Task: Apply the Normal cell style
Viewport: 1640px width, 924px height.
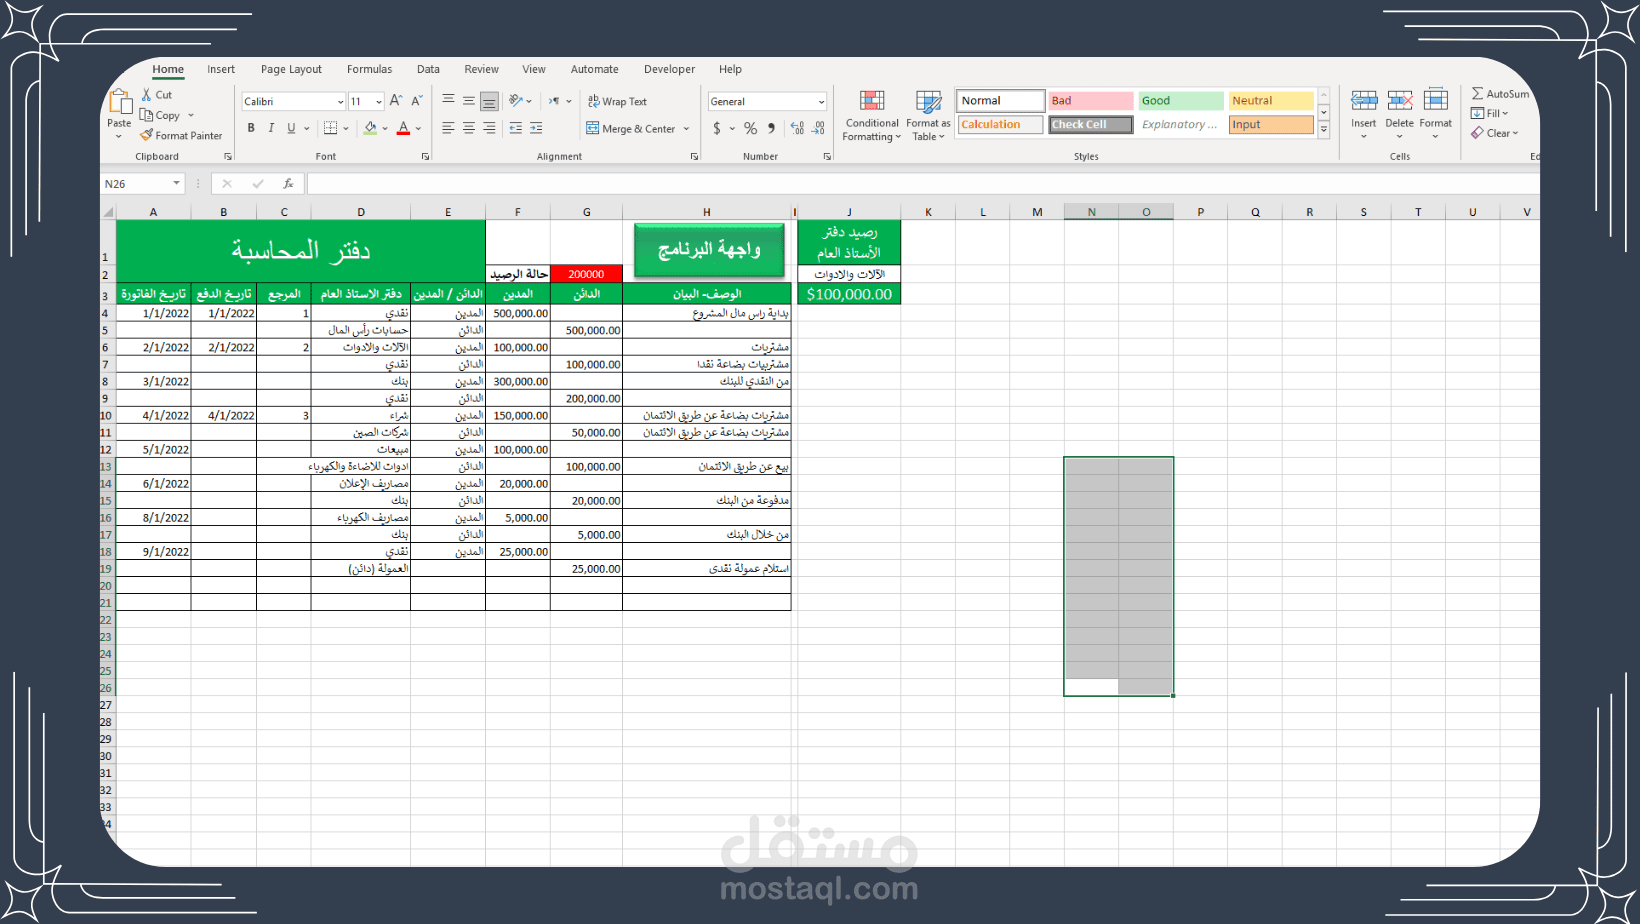Action: pyautogui.click(x=1001, y=101)
